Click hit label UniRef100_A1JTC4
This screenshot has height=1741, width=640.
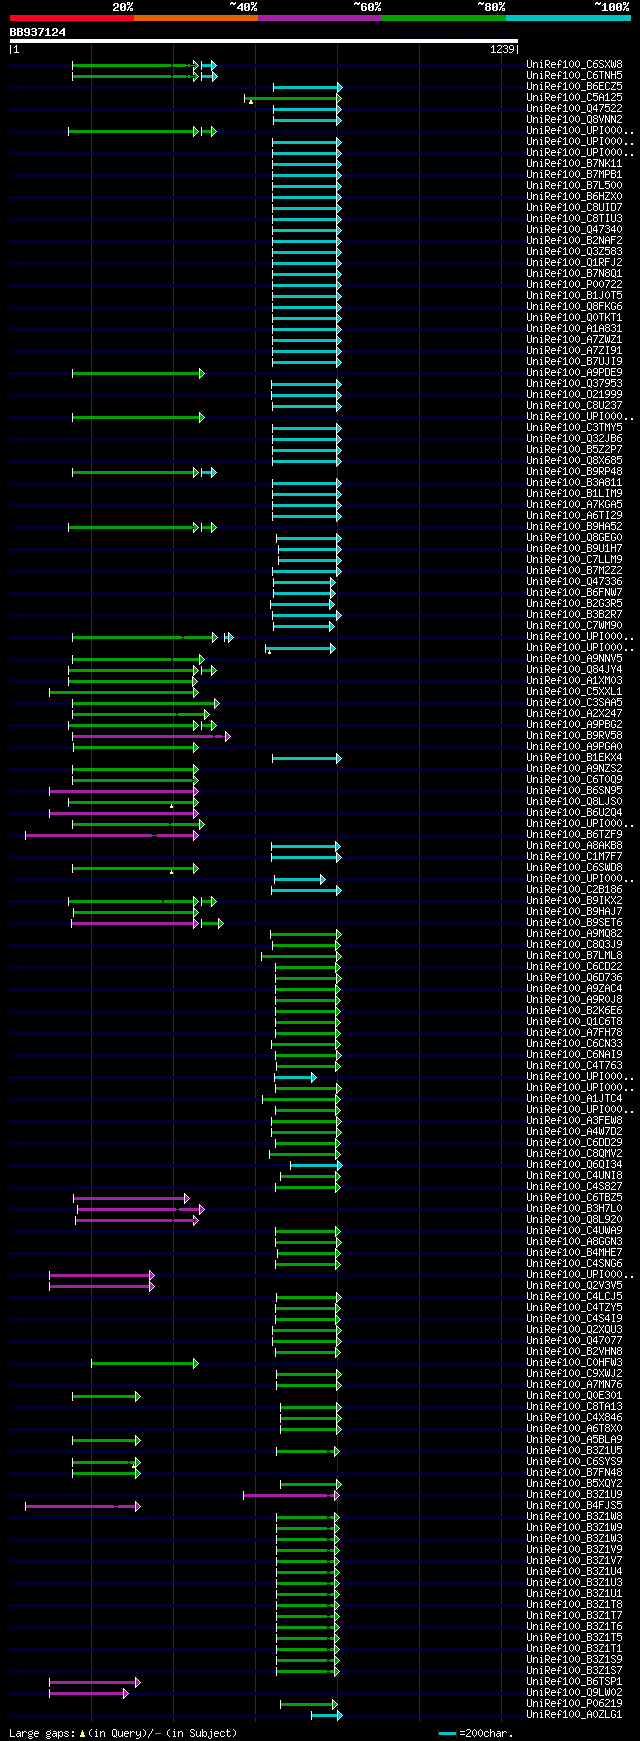coord(574,1099)
